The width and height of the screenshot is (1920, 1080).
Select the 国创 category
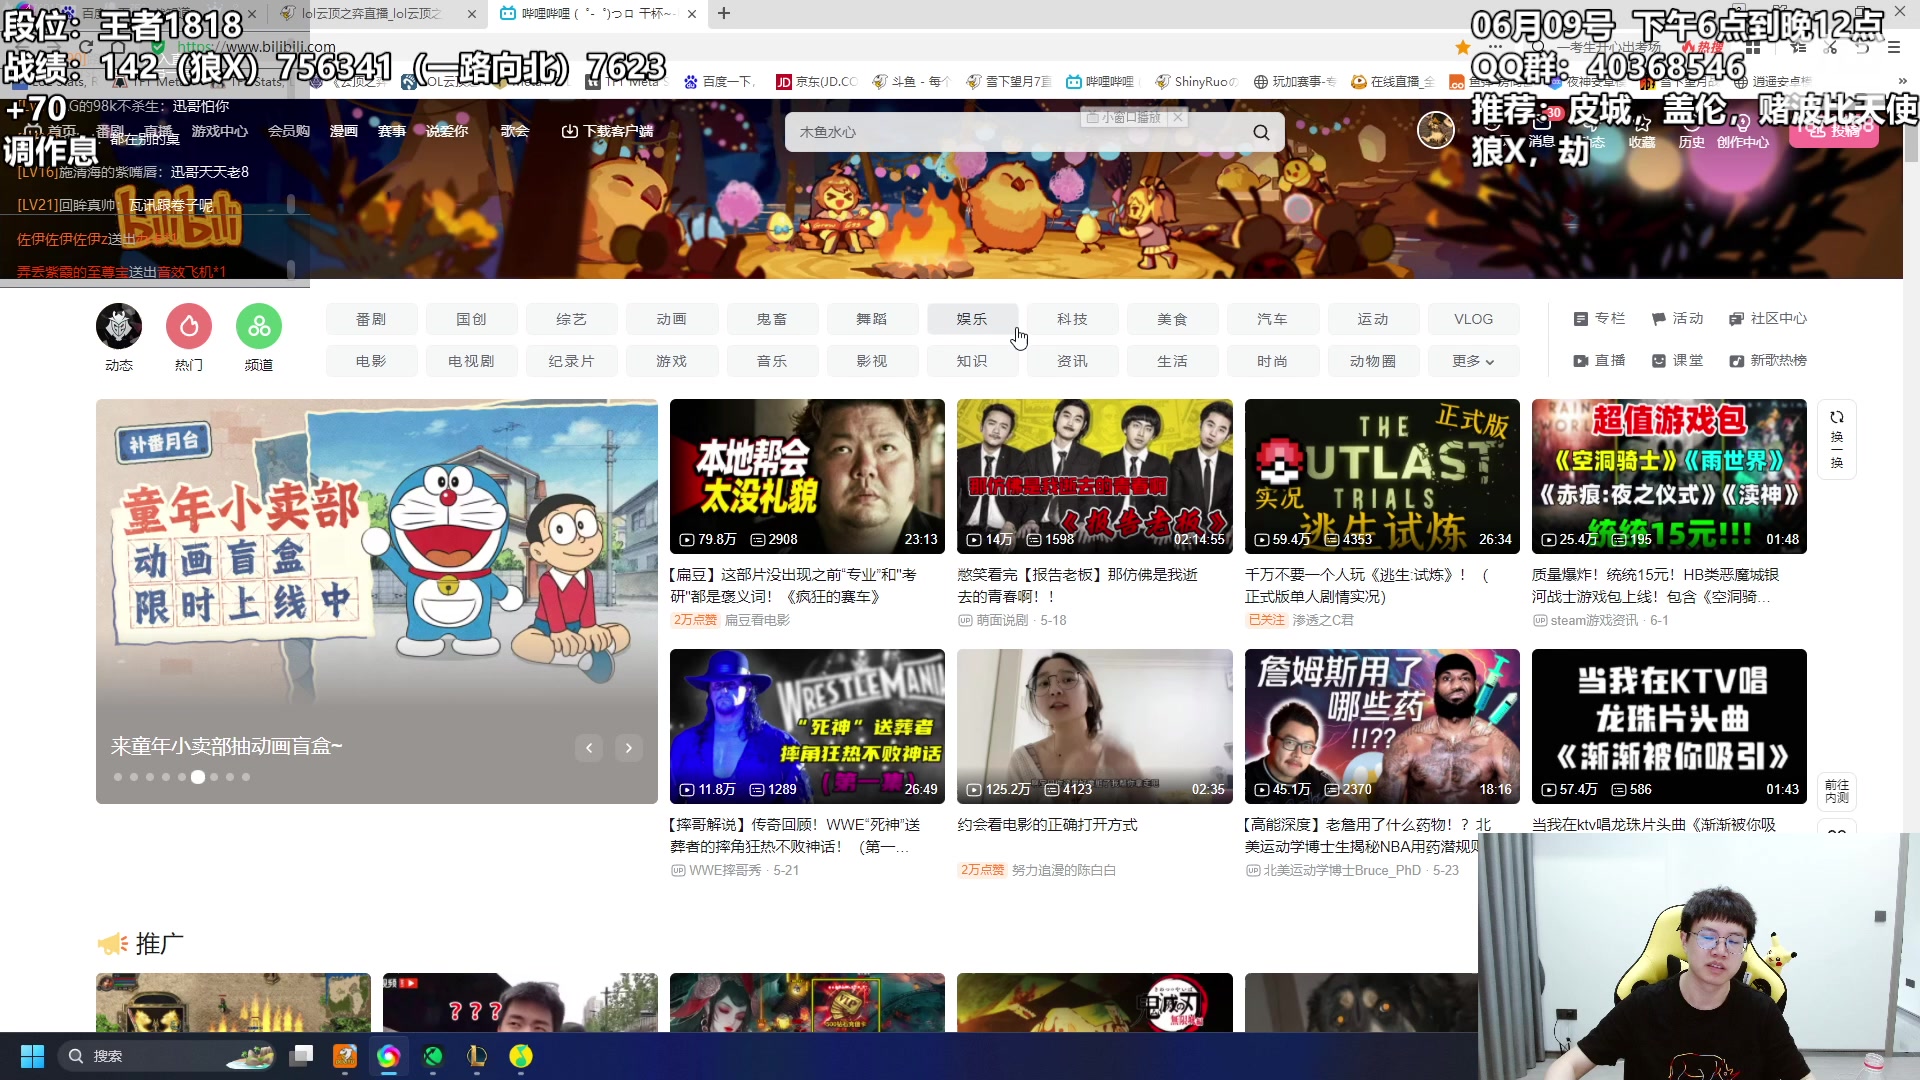tap(471, 319)
